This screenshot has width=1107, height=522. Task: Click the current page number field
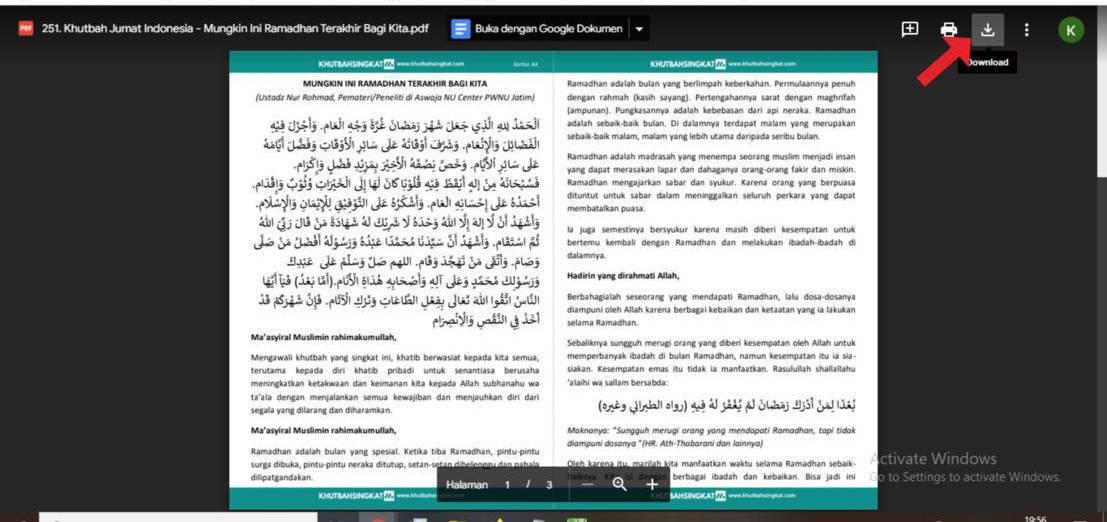(x=507, y=485)
